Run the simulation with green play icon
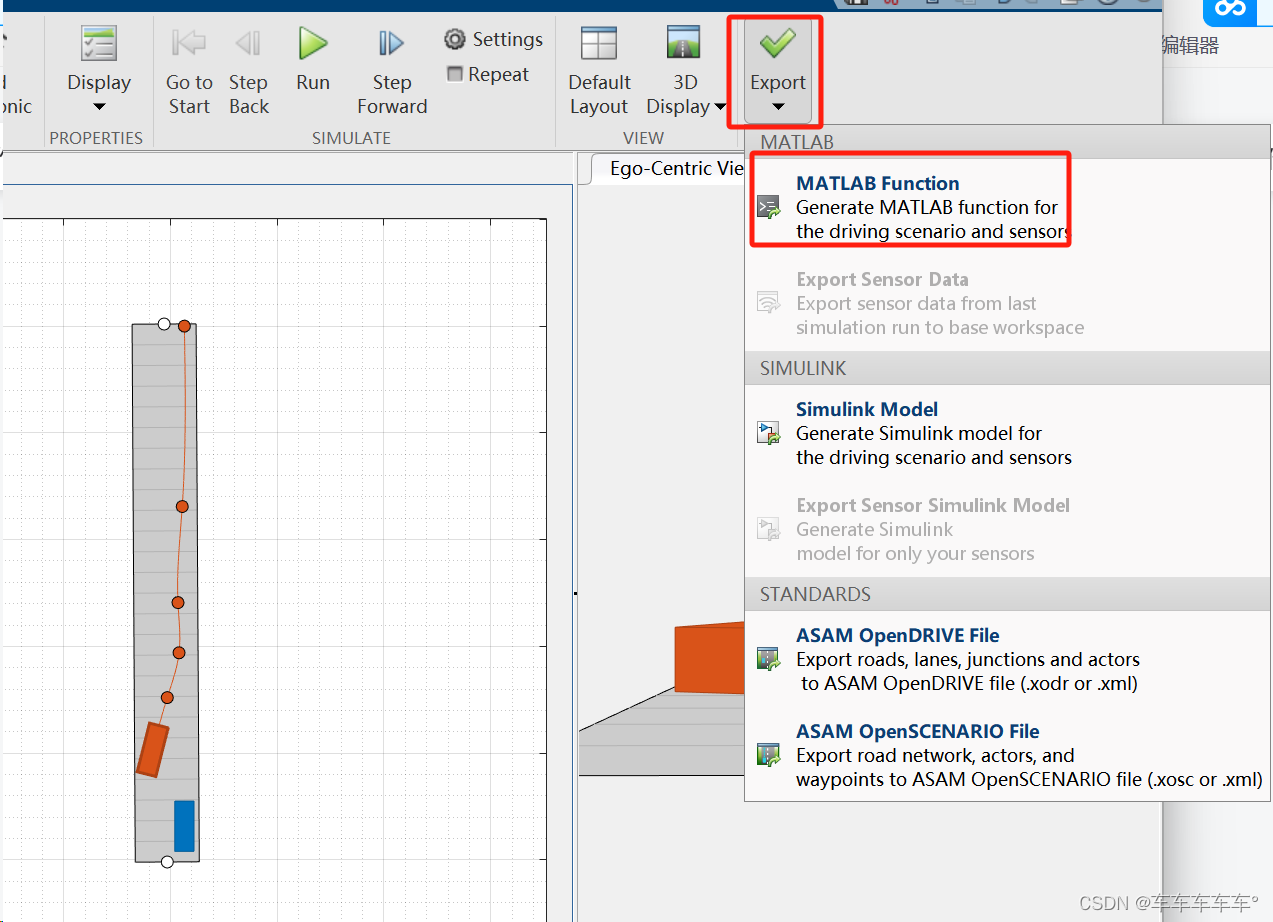This screenshot has width=1273, height=922. pos(313,43)
